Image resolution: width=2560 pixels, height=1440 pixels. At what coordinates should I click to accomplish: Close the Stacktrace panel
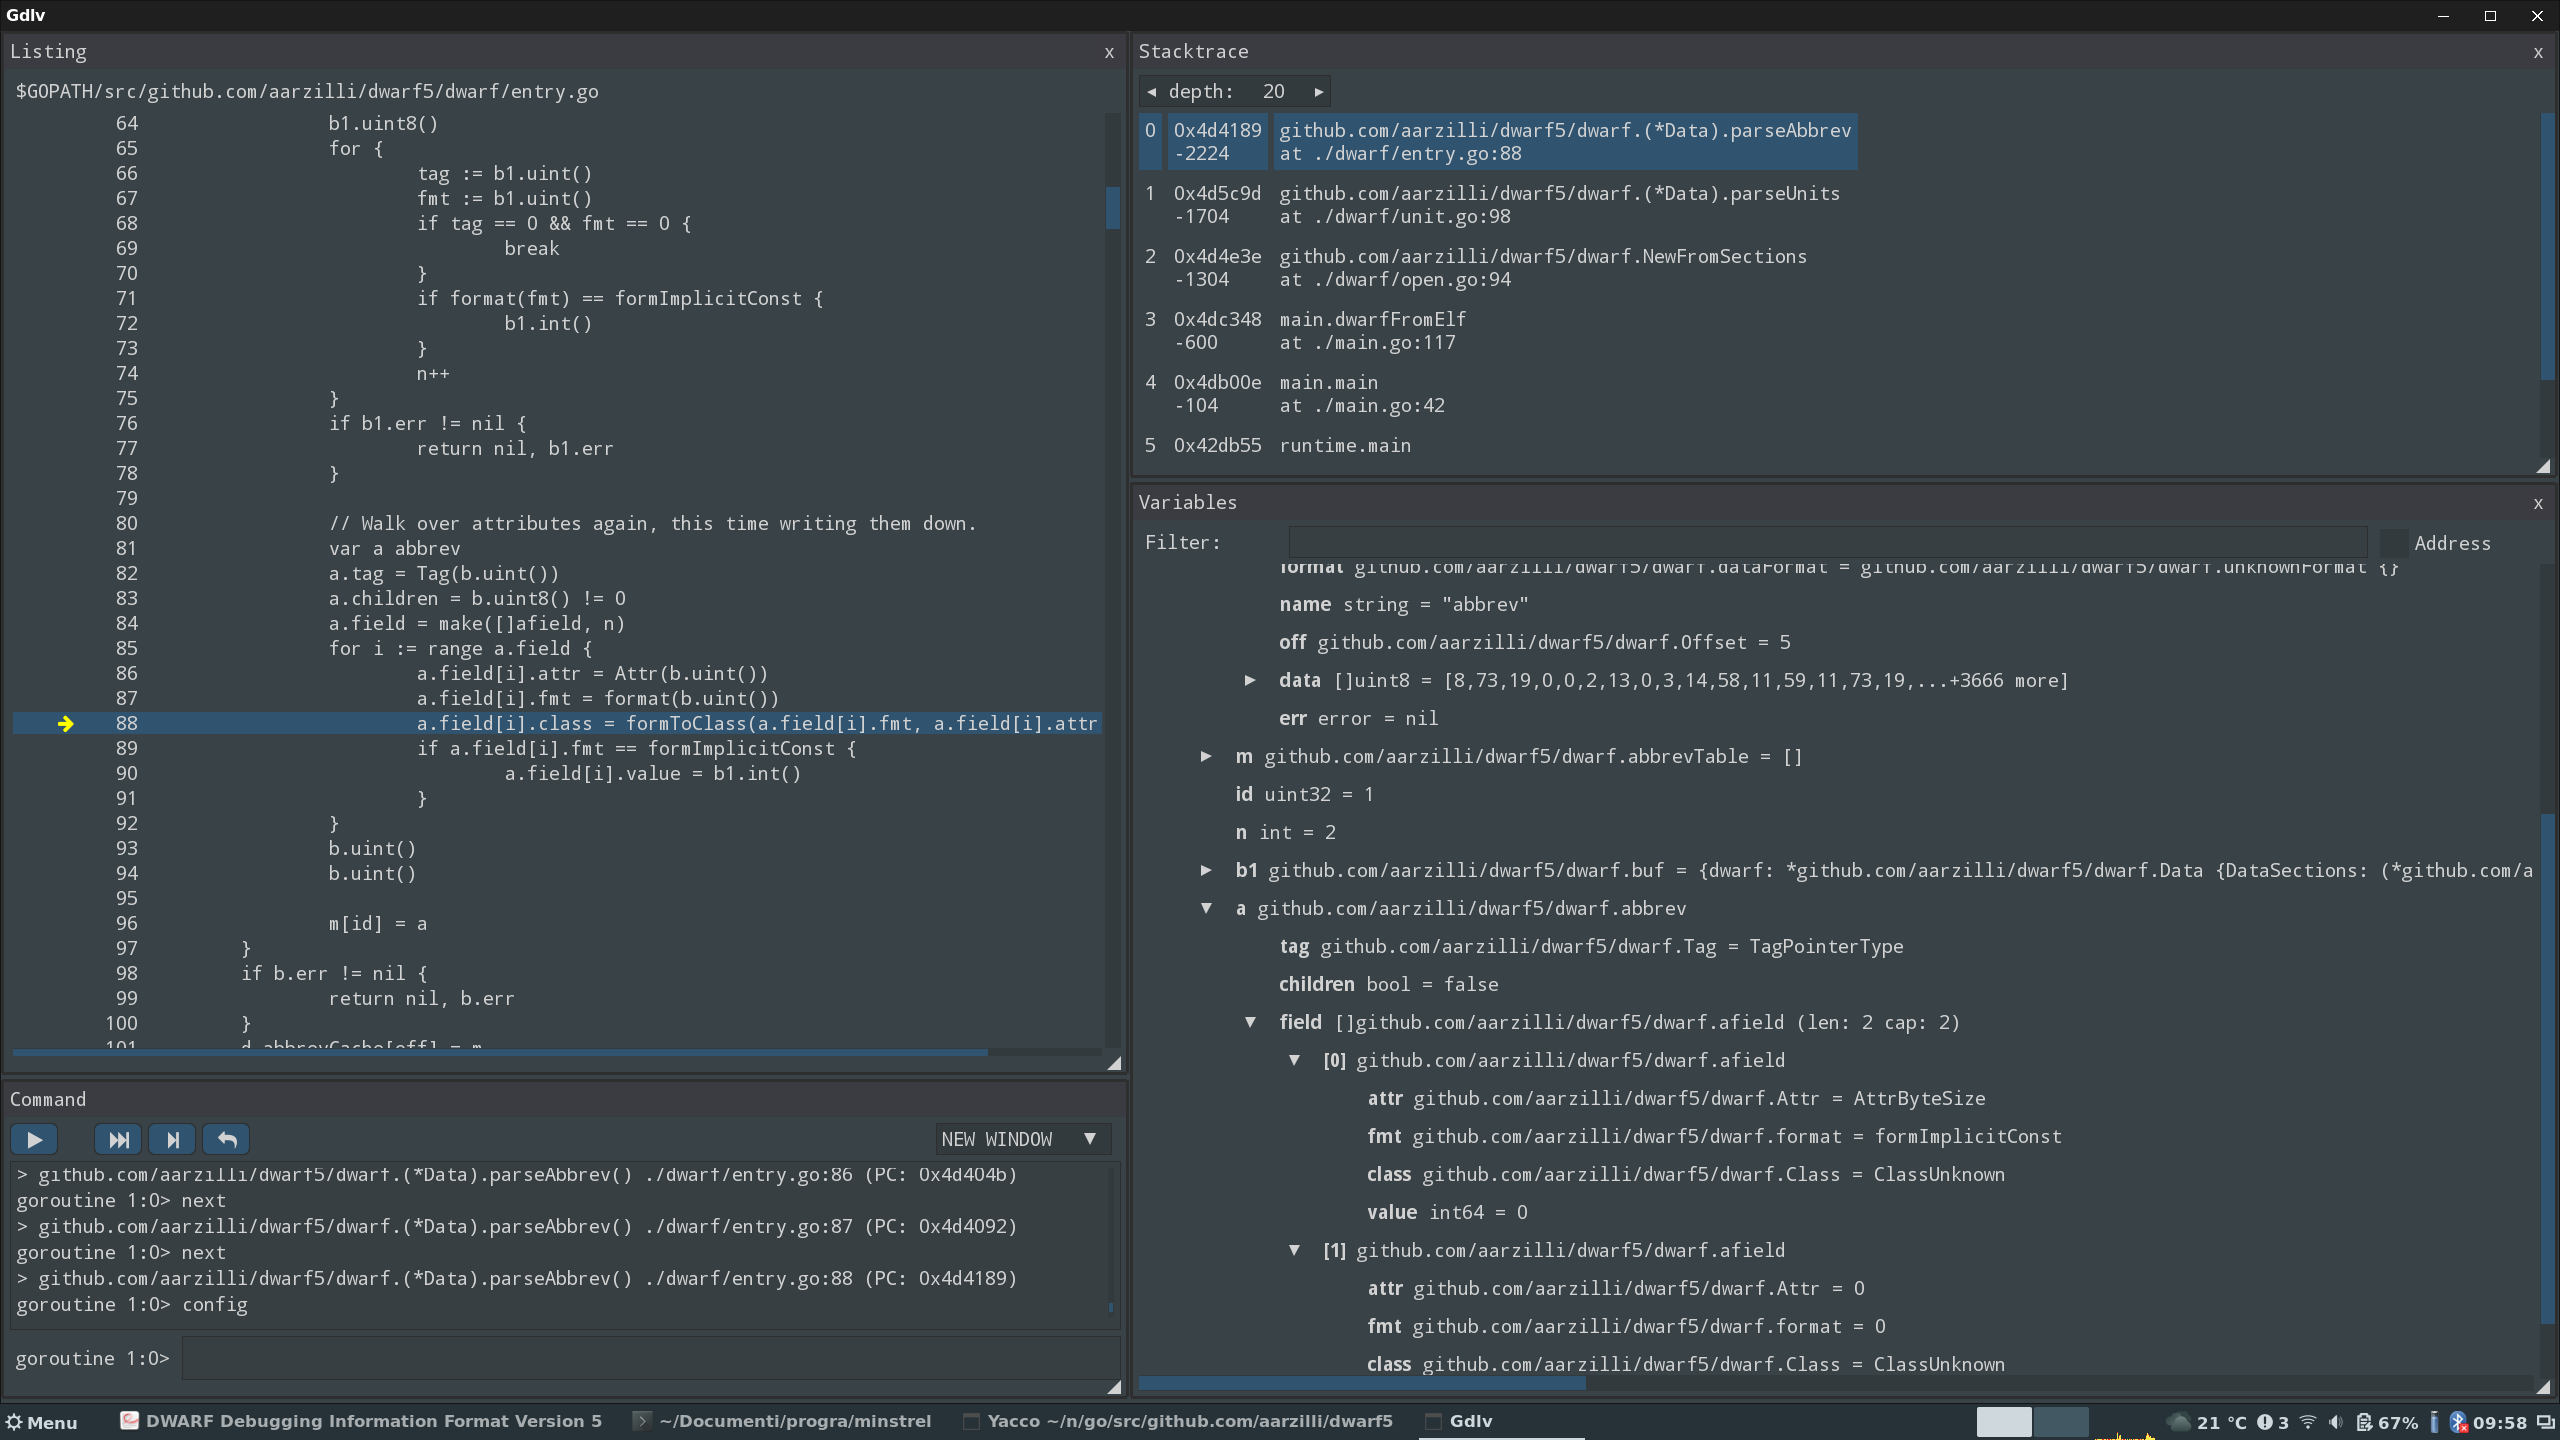pyautogui.click(x=2537, y=53)
